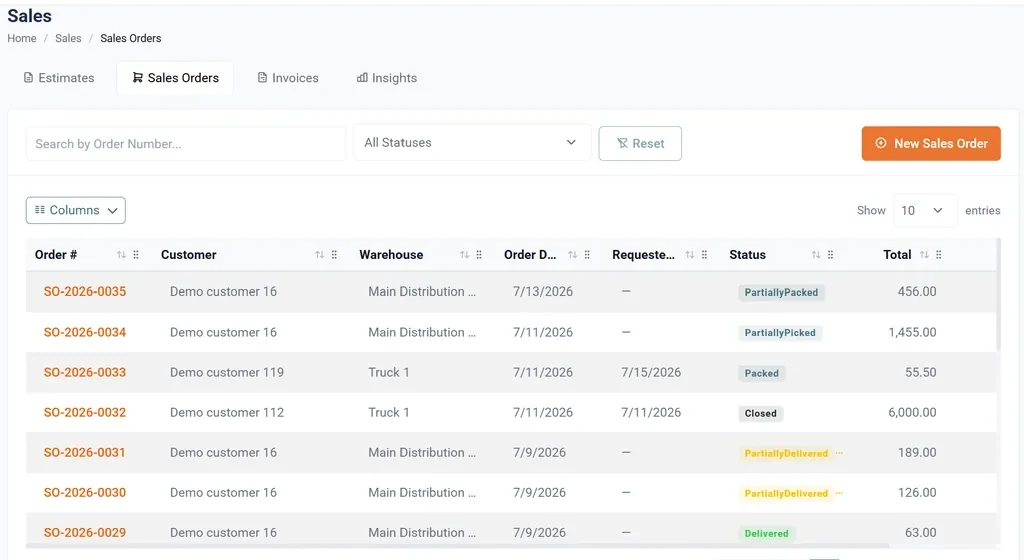Screen dimensions: 1024x560
Task: Open order SO-2026-0035
Action: (85, 292)
